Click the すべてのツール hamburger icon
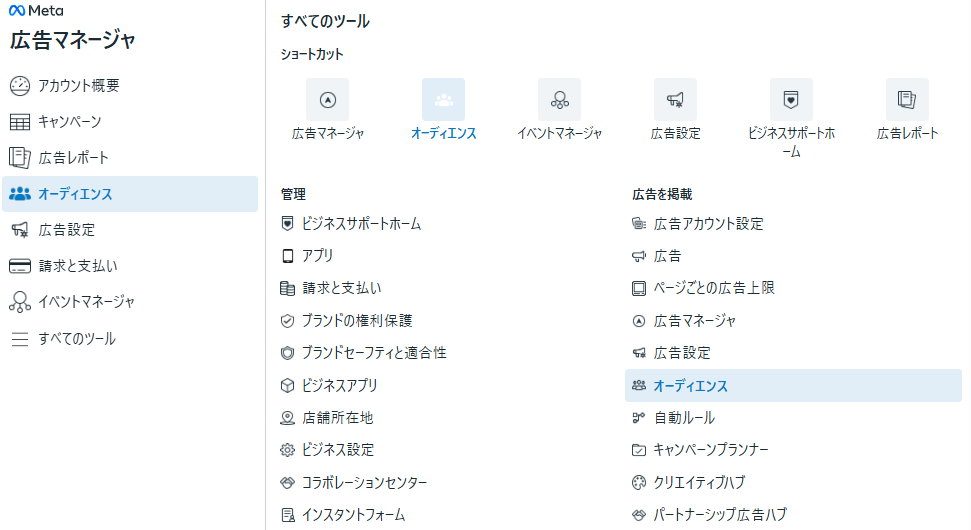Image resolution: width=971 pixels, height=530 pixels. 20,339
